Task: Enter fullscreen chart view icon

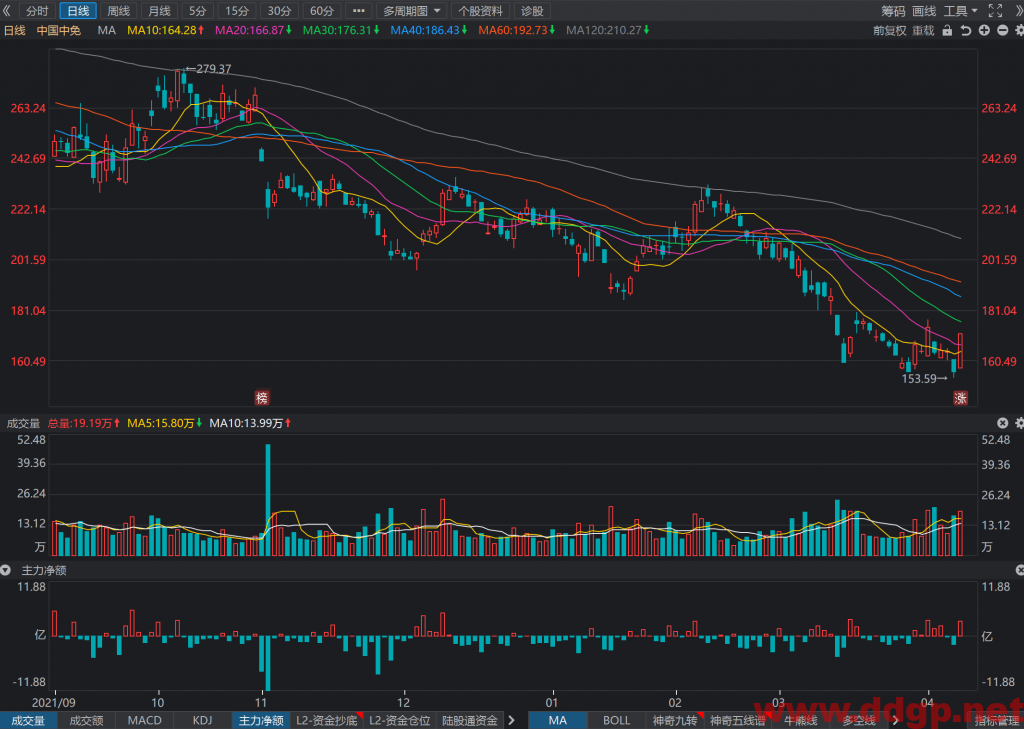Action: click(x=995, y=10)
